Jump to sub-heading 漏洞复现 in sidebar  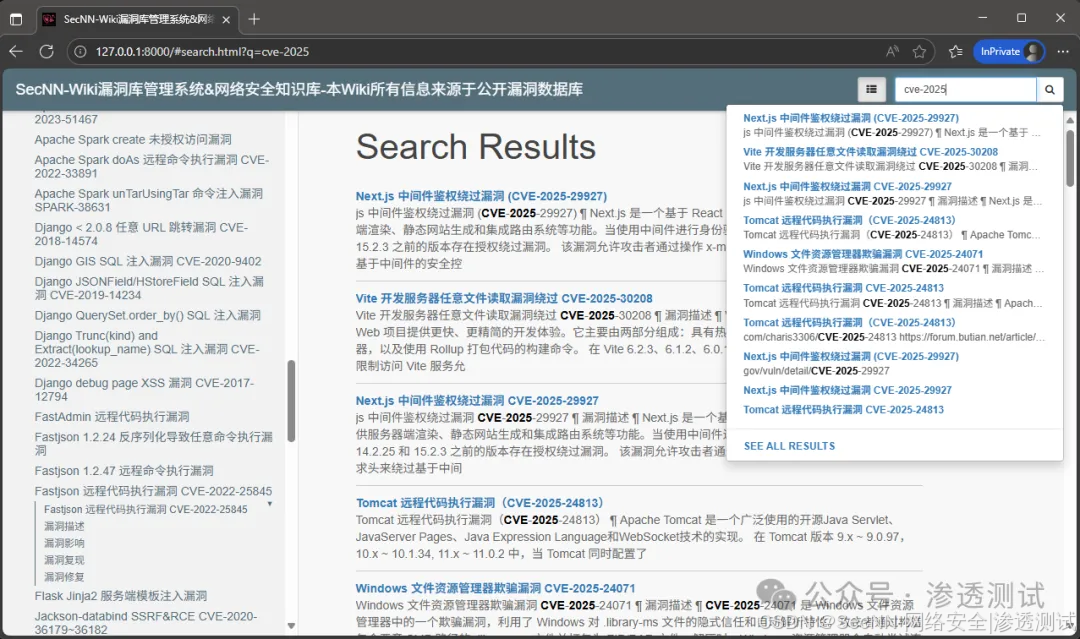pyautogui.click(x=64, y=560)
